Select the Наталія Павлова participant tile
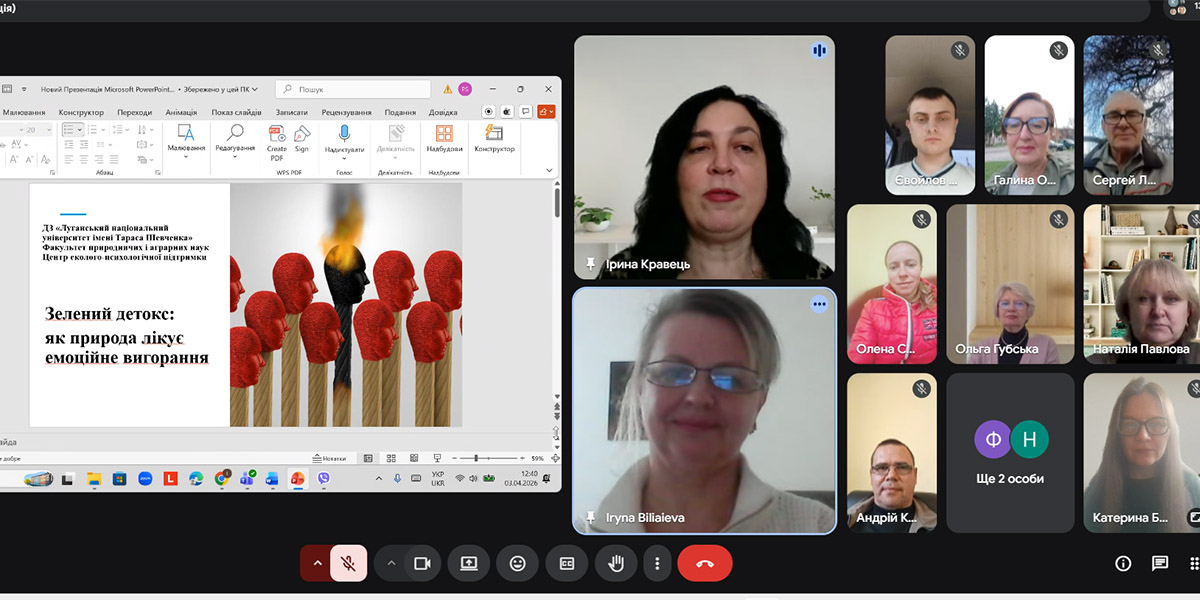The image size is (1200, 600). (1142, 284)
